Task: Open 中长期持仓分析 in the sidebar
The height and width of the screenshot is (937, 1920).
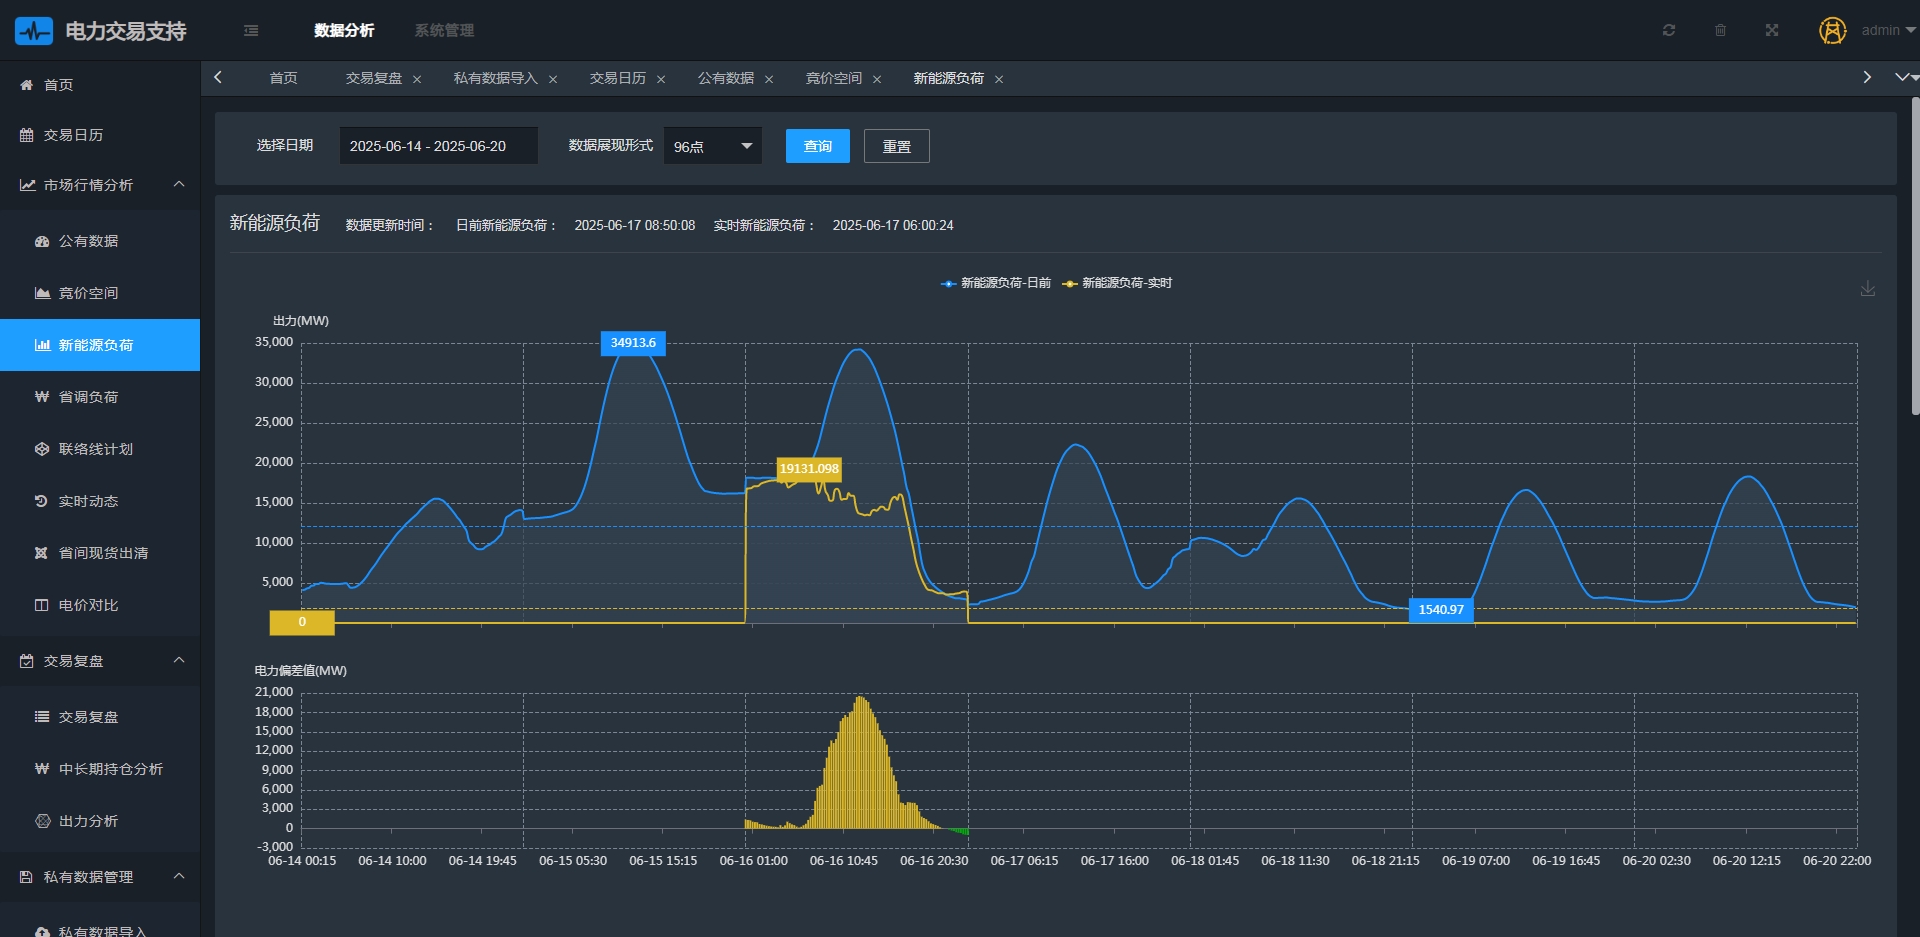Action: (100, 769)
